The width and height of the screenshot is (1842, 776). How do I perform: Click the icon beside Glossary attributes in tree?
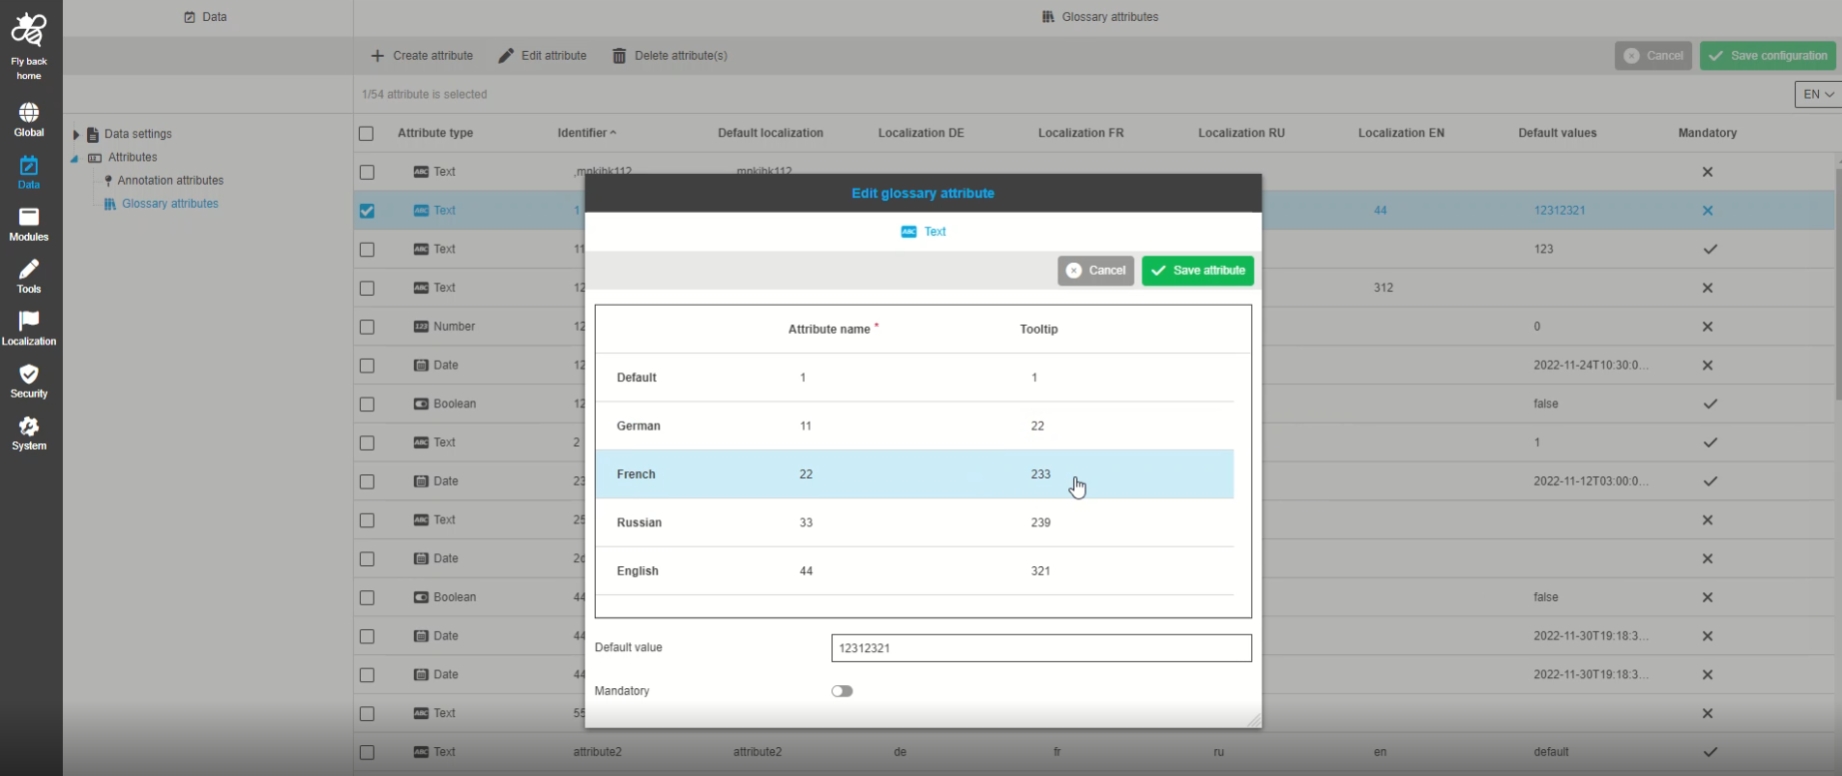pyautogui.click(x=110, y=204)
